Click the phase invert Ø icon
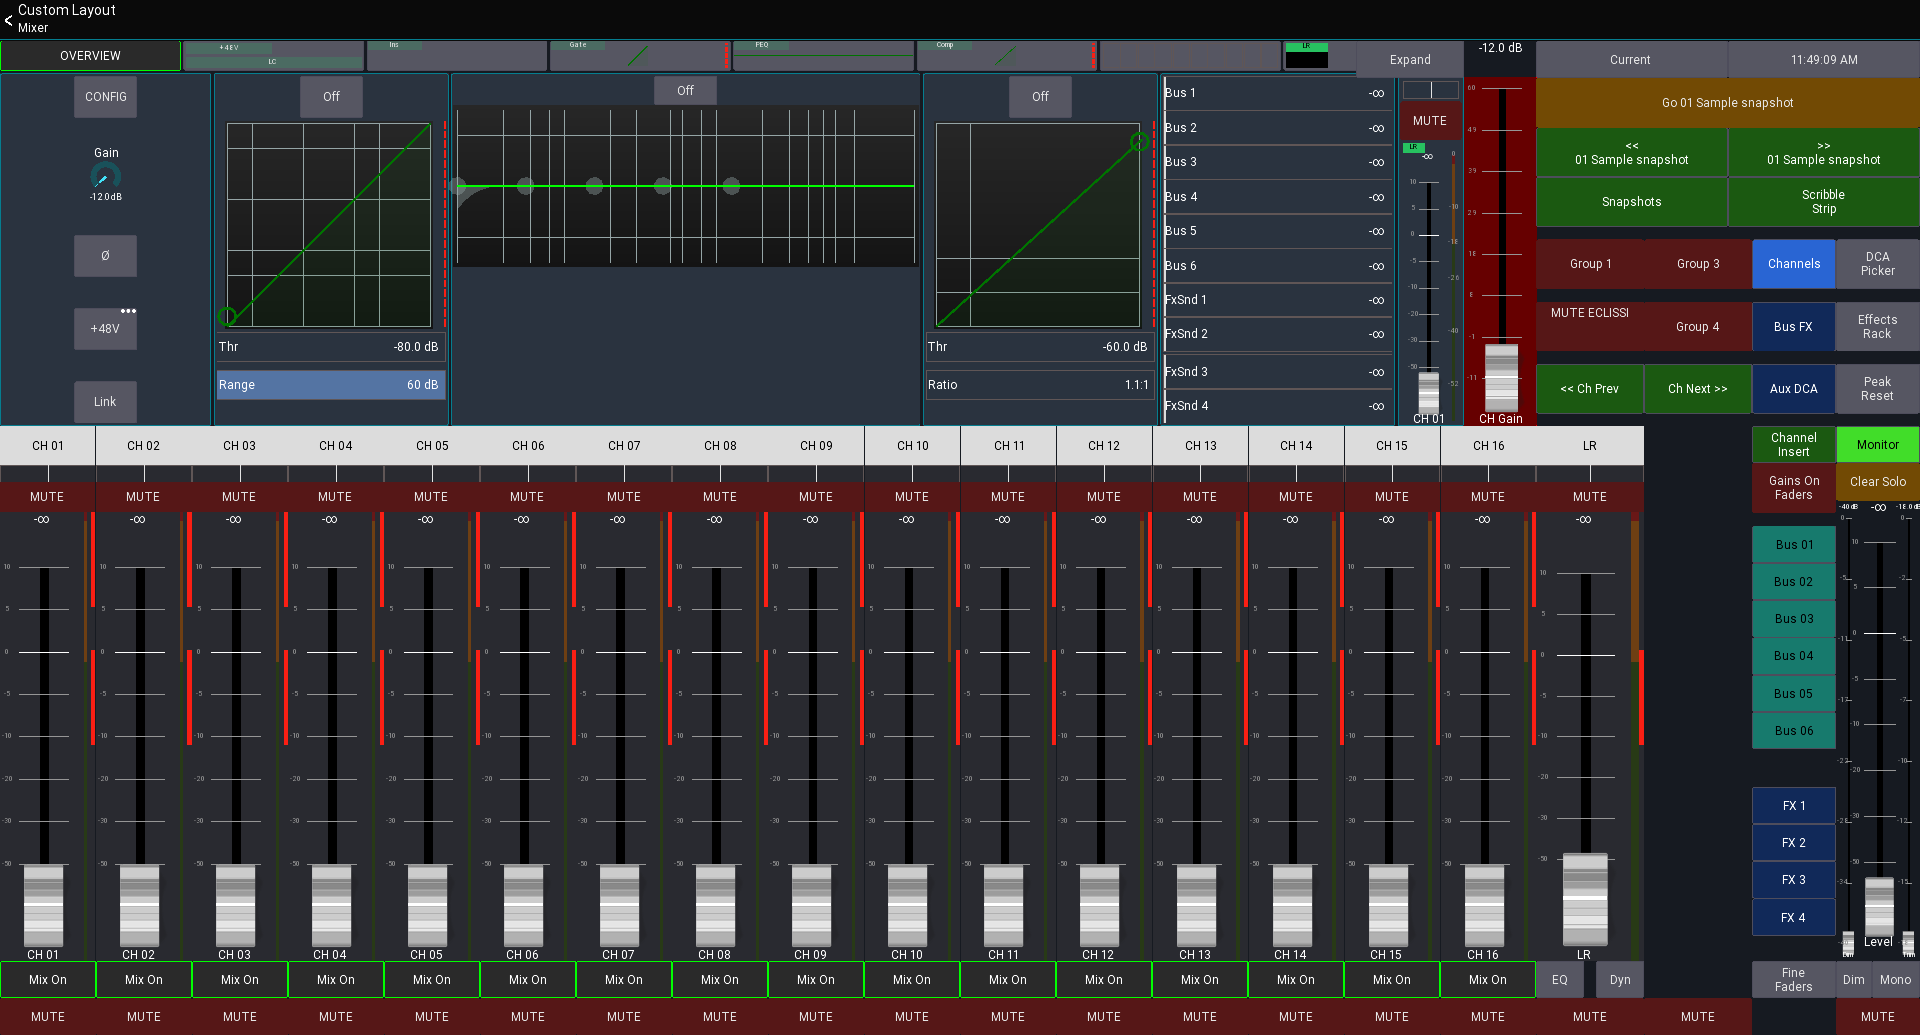 [x=104, y=256]
